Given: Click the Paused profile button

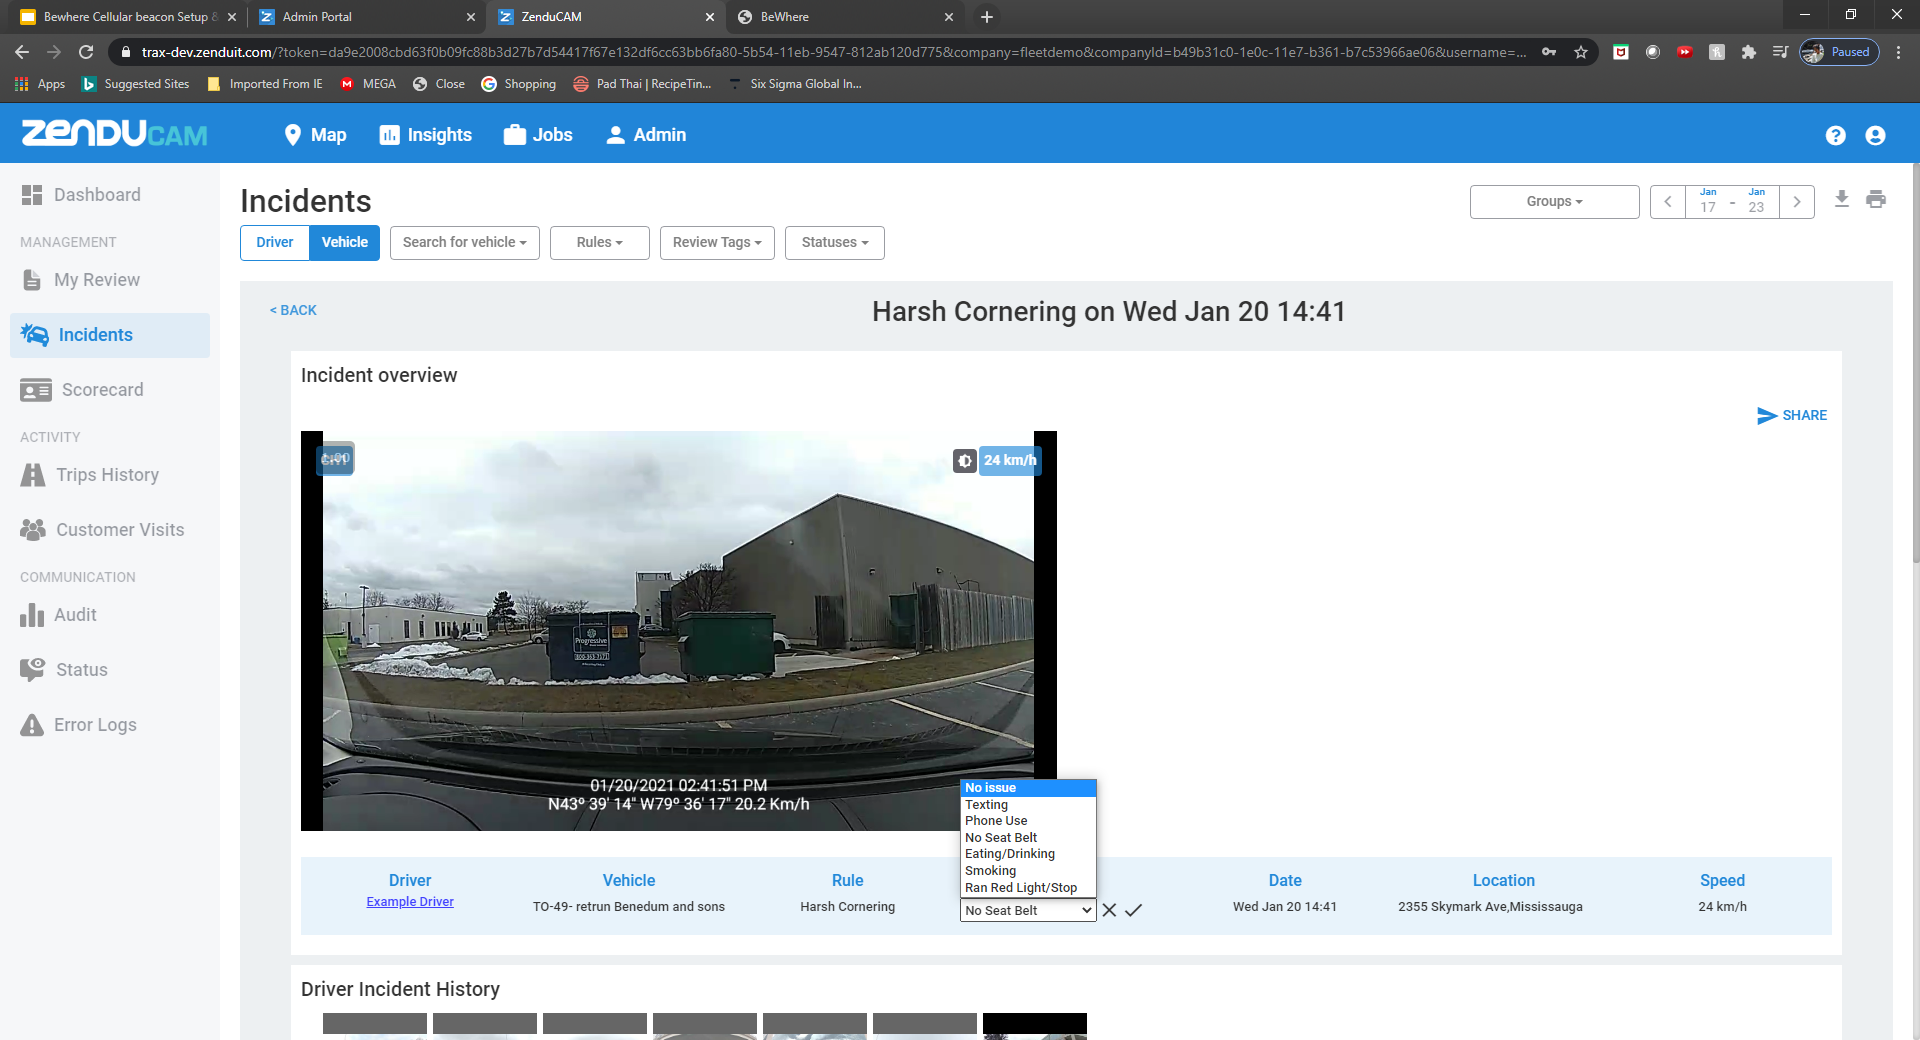Looking at the screenshot, I should [1839, 52].
